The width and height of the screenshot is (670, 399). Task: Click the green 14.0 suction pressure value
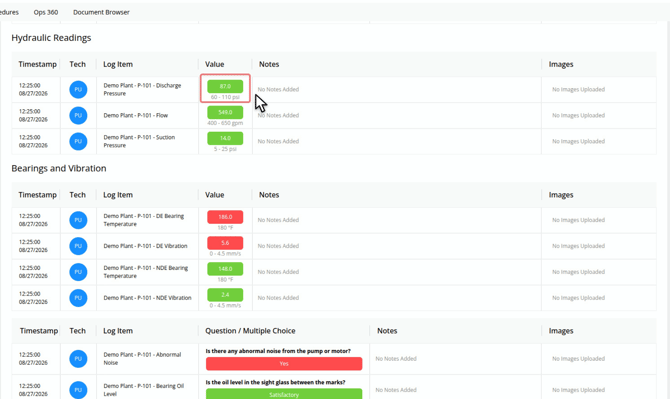[x=225, y=138]
